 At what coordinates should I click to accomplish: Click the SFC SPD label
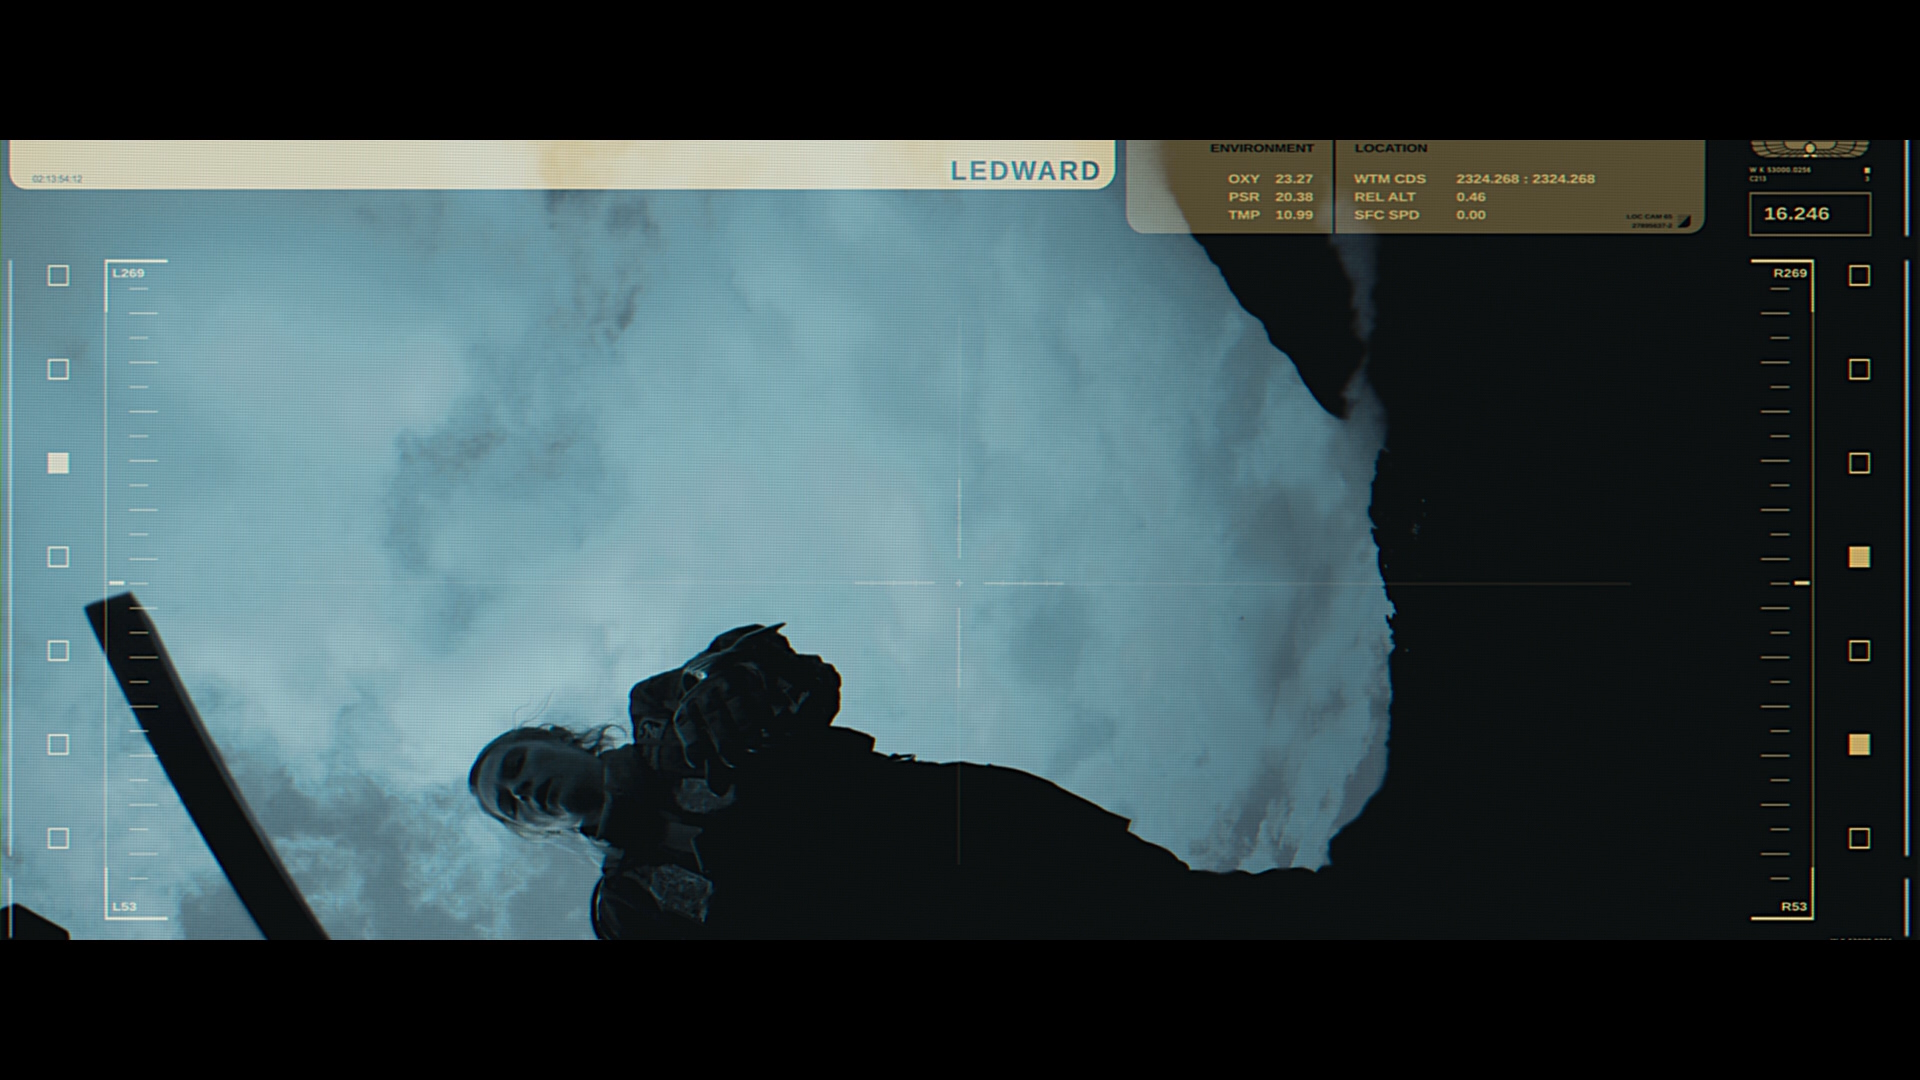(x=1386, y=215)
